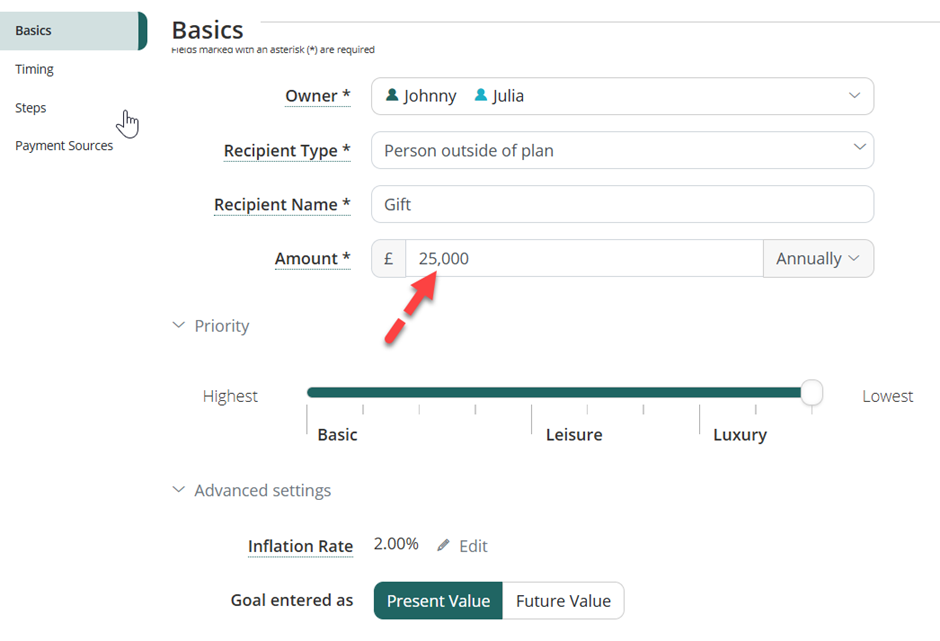
Task: Click the Julia person icon in Owner
Action: click(x=481, y=96)
